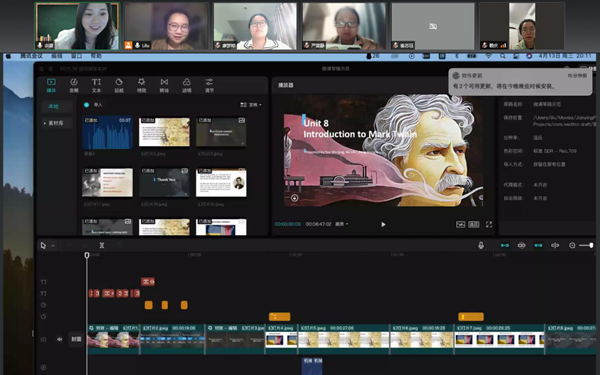Click the 导入 import button

point(93,104)
